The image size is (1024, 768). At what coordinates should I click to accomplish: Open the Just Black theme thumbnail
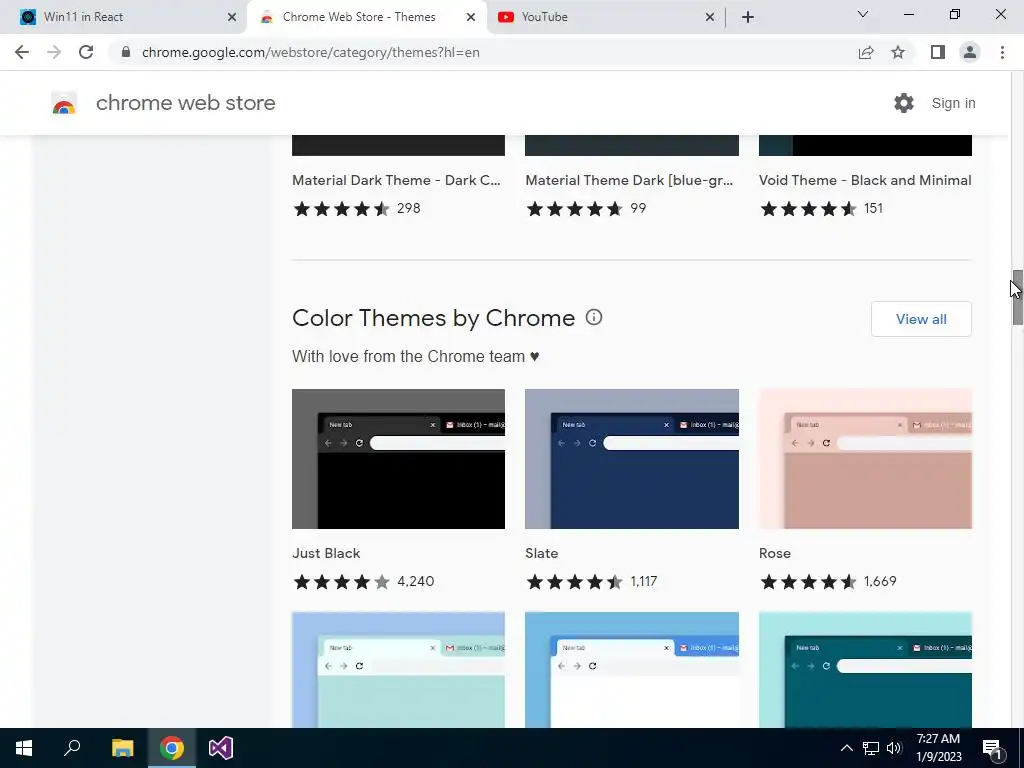tap(398, 459)
